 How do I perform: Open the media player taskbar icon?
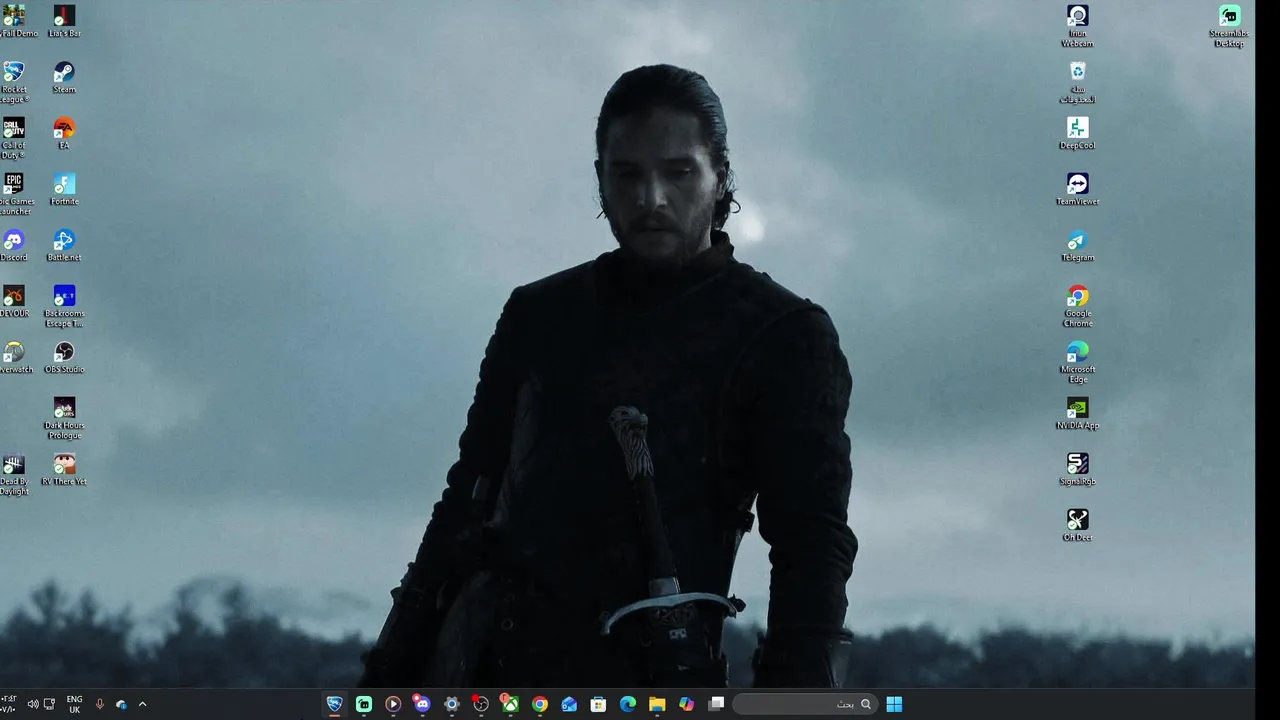pyautogui.click(x=393, y=704)
